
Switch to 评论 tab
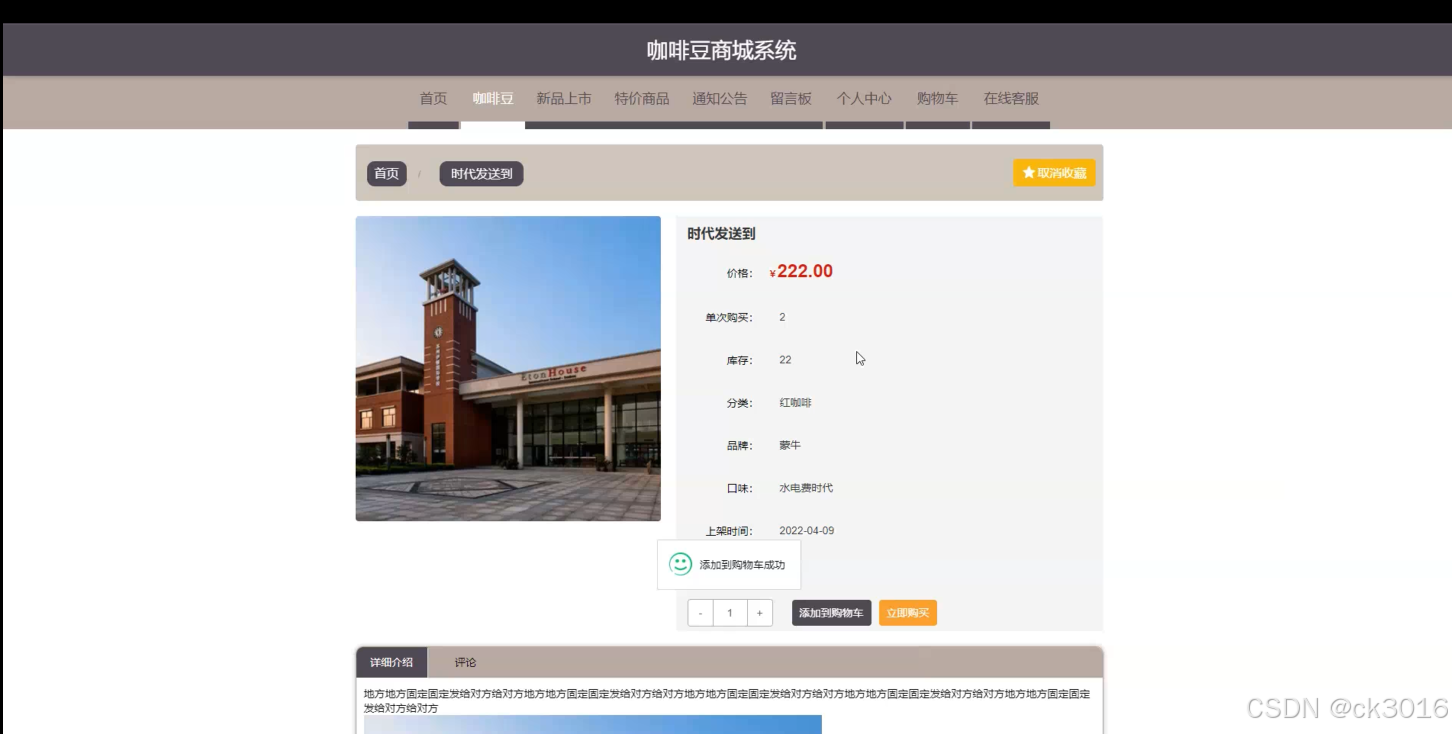[465, 662]
